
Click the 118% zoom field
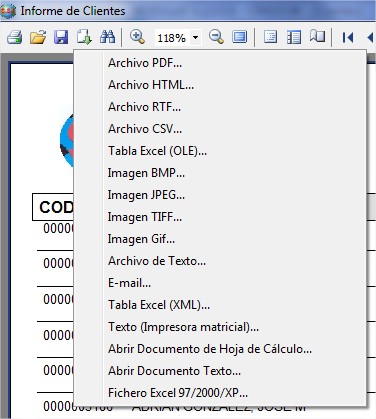[173, 38]
